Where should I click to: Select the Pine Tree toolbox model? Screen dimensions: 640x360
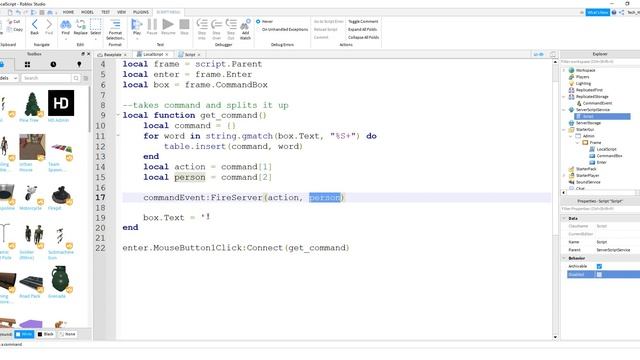click(x=32, y=104)
